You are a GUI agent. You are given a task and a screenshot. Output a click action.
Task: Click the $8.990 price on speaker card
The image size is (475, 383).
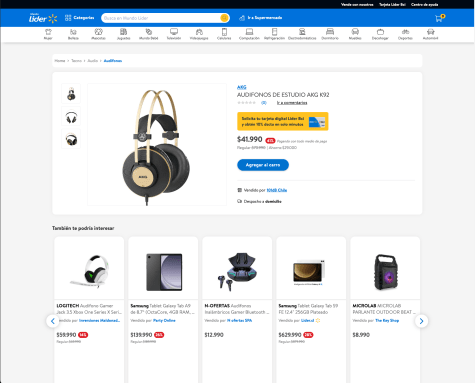(x=361, y=335)
